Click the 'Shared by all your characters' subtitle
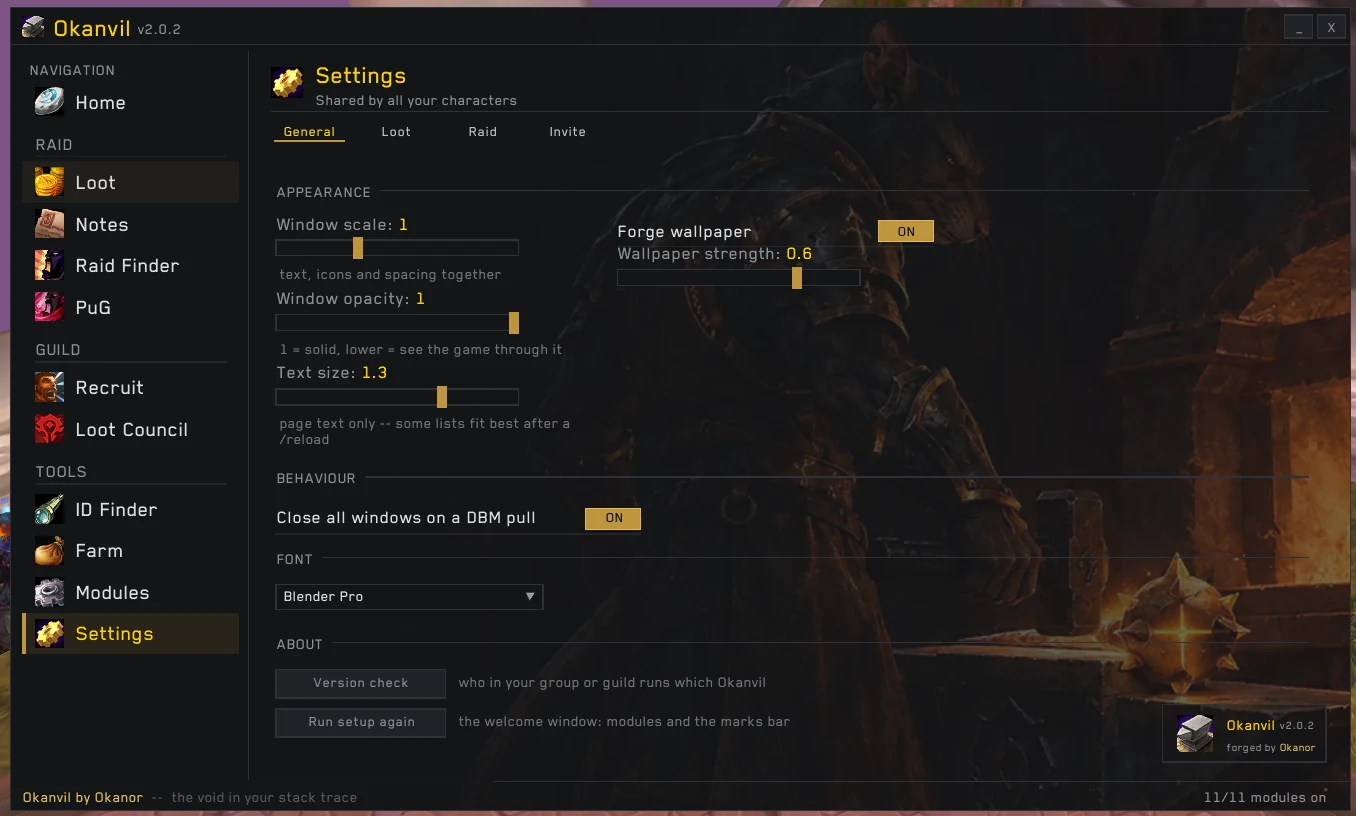The image size is (1356, 816). (x=416, y=100)
